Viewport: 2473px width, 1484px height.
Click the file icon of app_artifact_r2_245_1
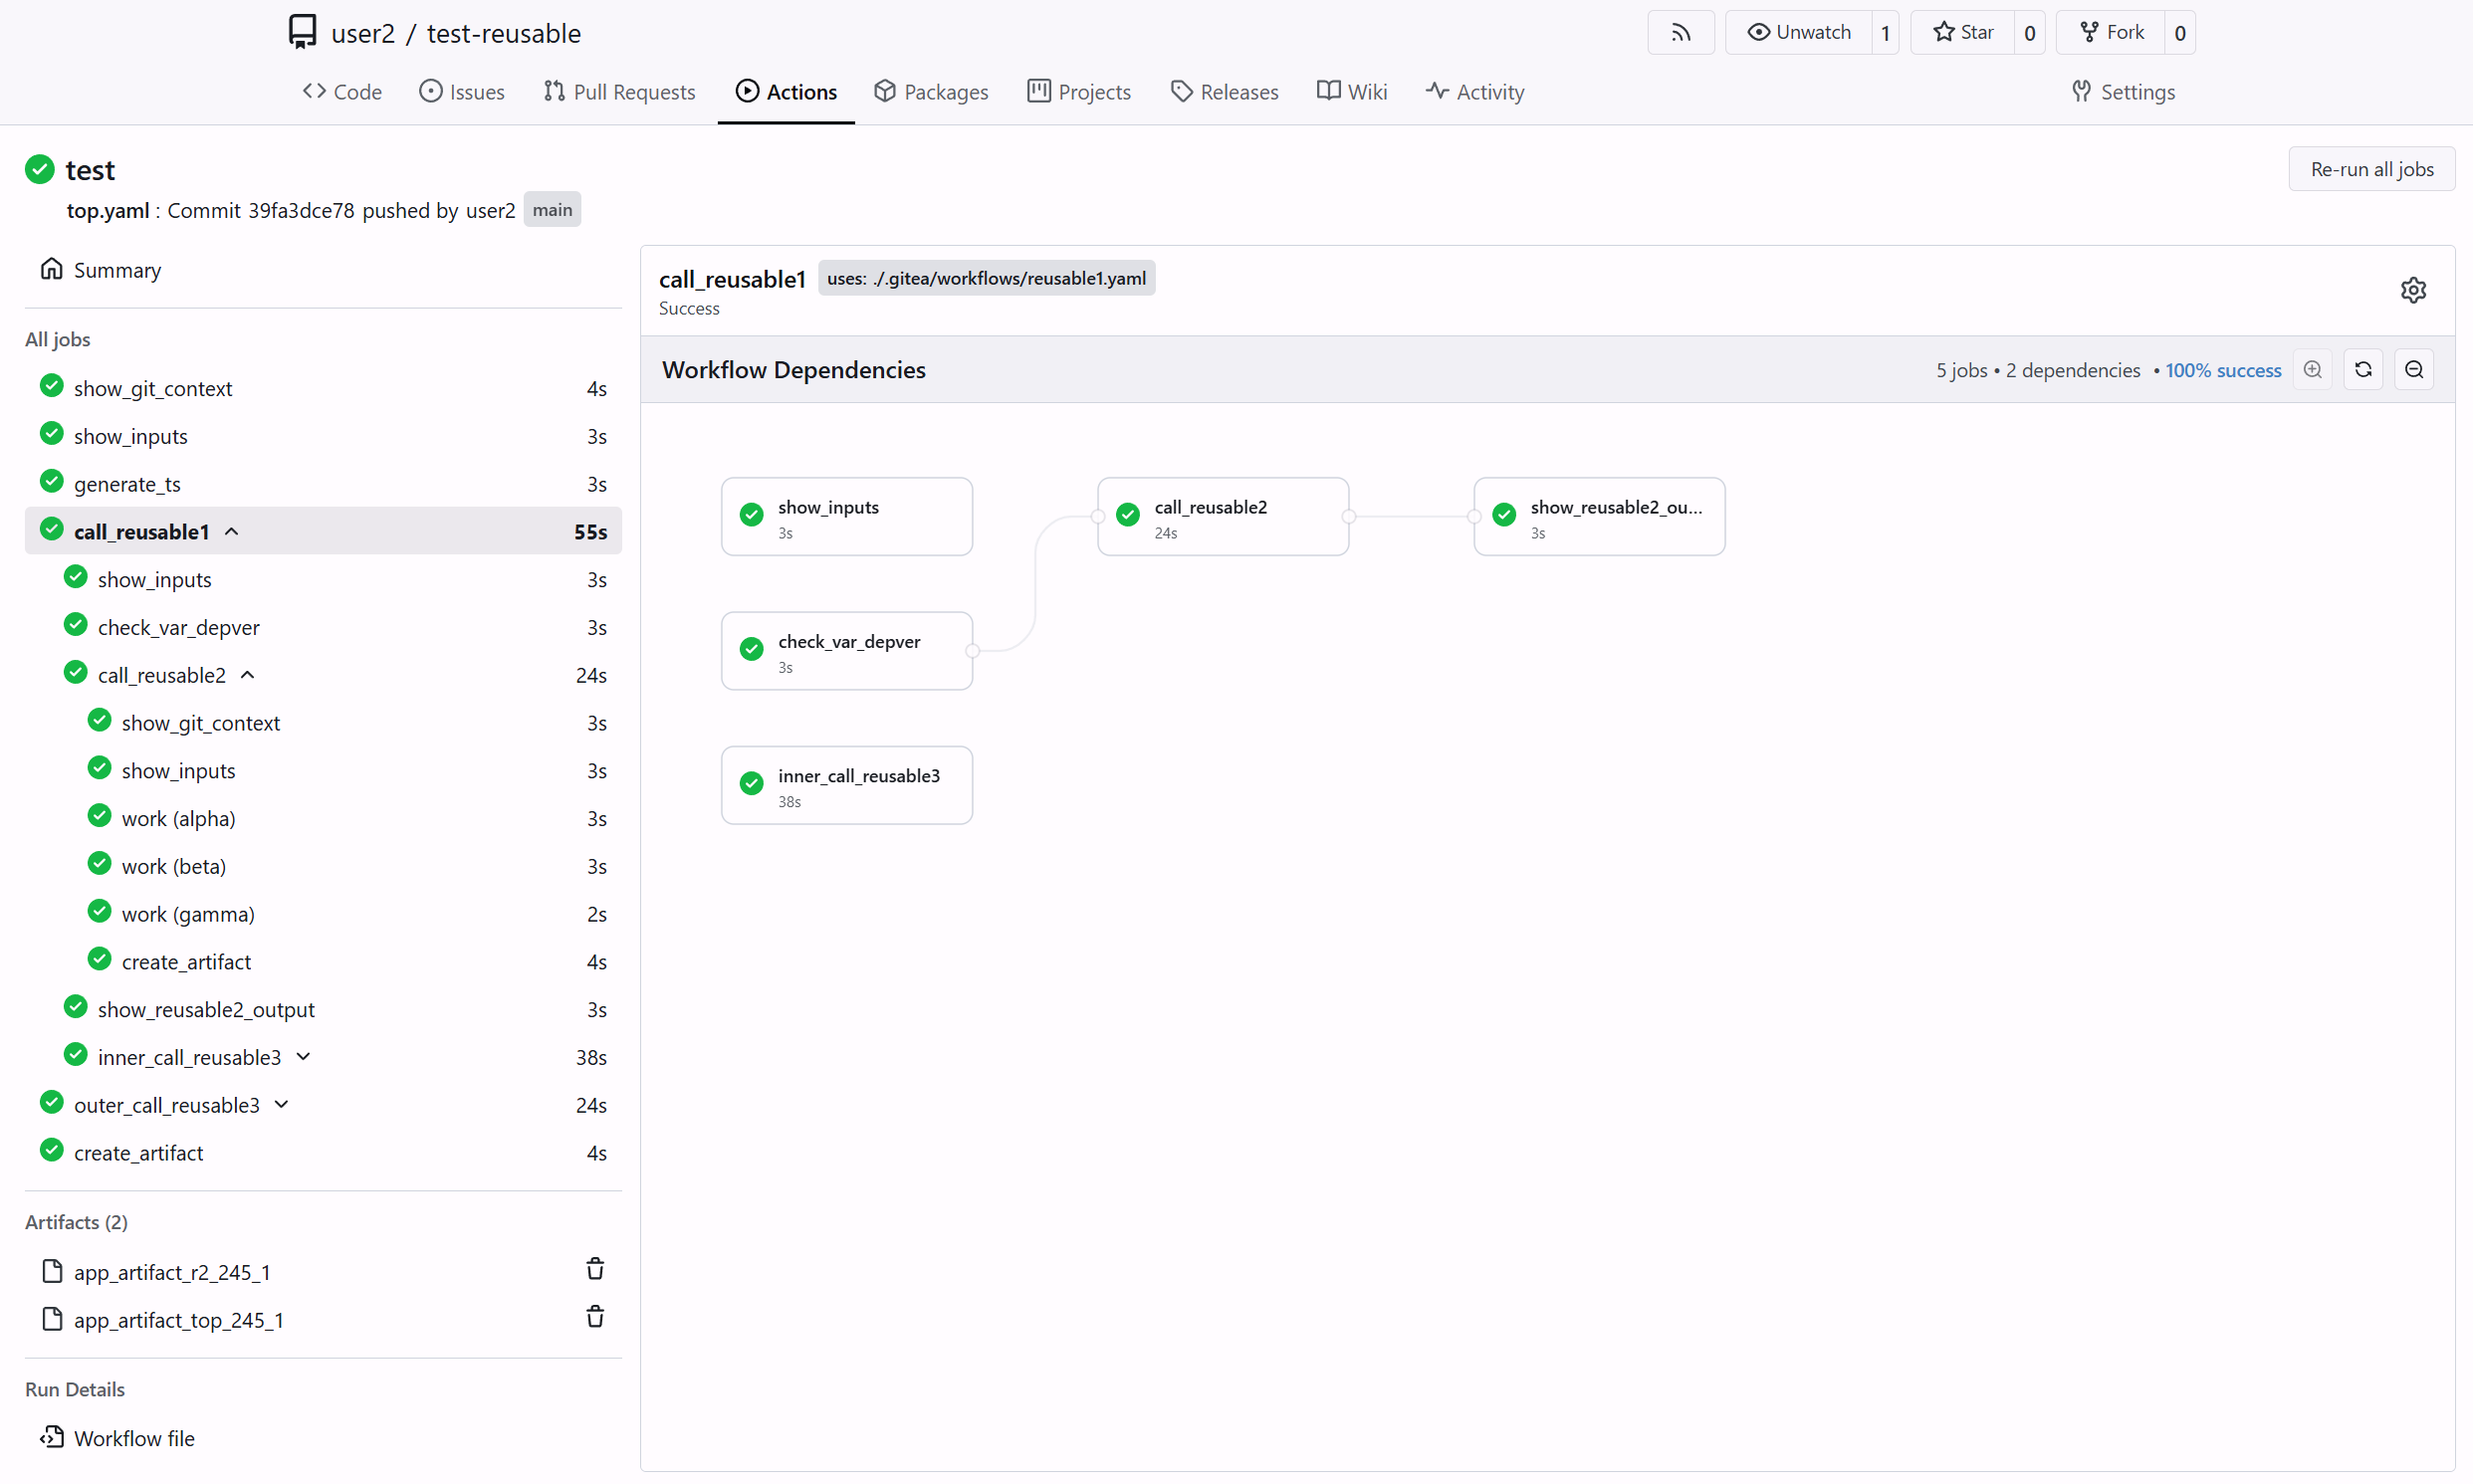point(52,1271)
